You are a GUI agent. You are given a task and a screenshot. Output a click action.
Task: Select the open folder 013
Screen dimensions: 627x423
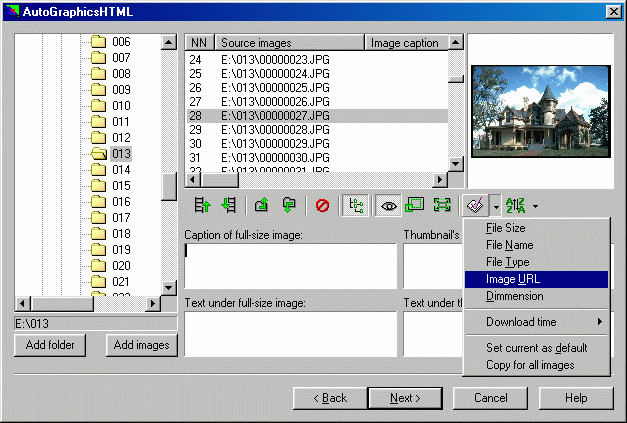(121, 154)
